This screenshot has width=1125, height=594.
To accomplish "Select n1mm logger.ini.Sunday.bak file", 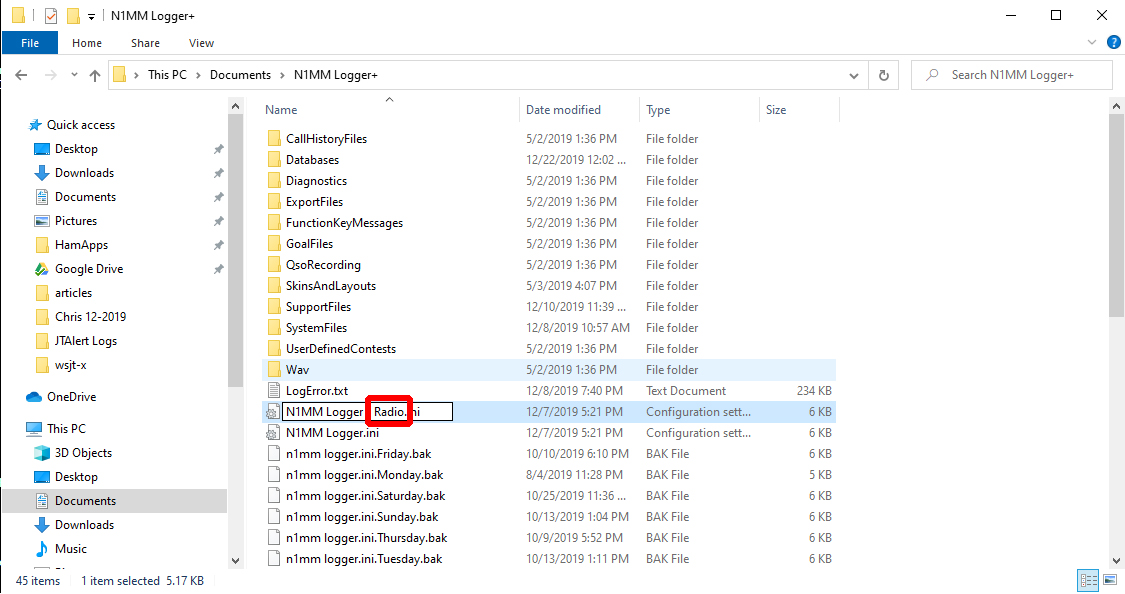I will pos(362,517).
